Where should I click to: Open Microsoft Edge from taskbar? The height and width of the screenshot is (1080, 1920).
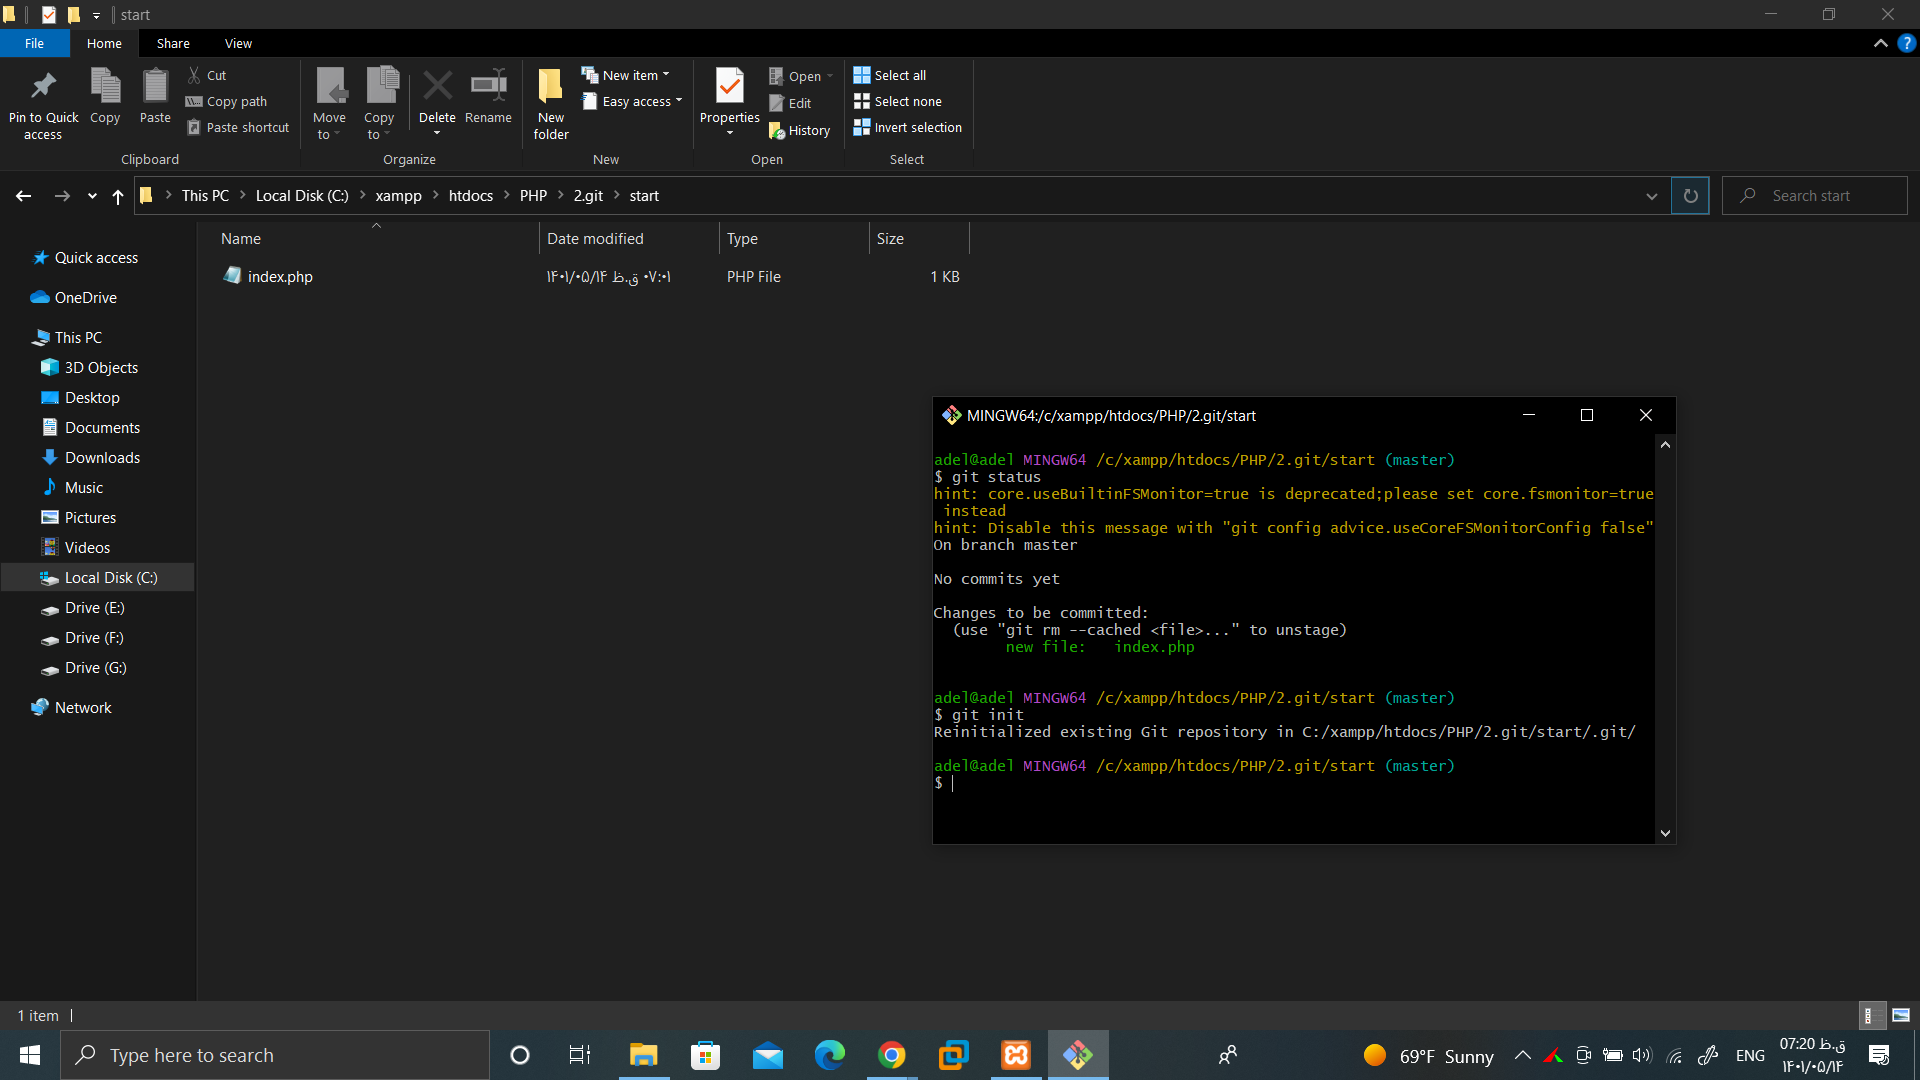click(830, 1055)
